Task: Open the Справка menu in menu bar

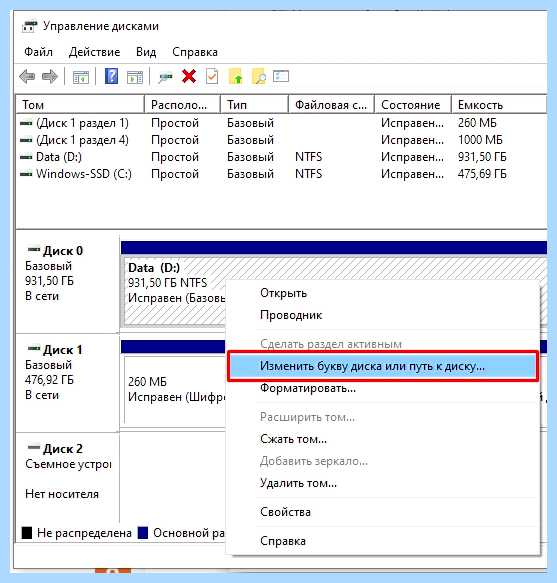Action: 195,52
